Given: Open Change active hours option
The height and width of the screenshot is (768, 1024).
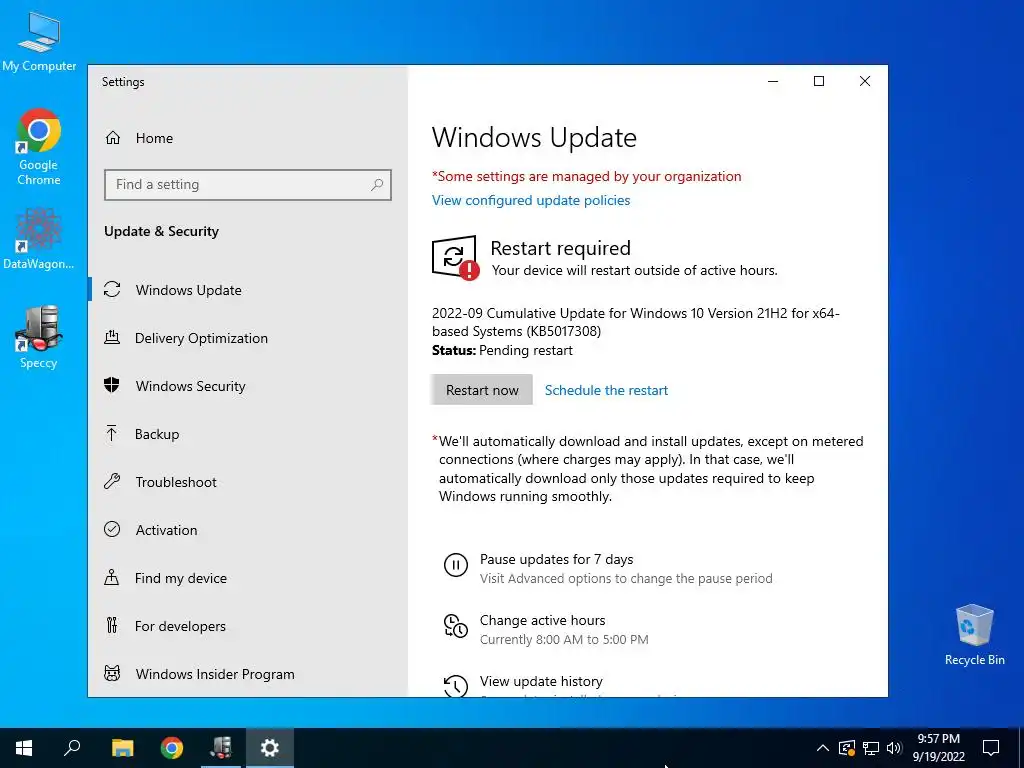Looking at the screenshot, I should [x=543, y=620].
